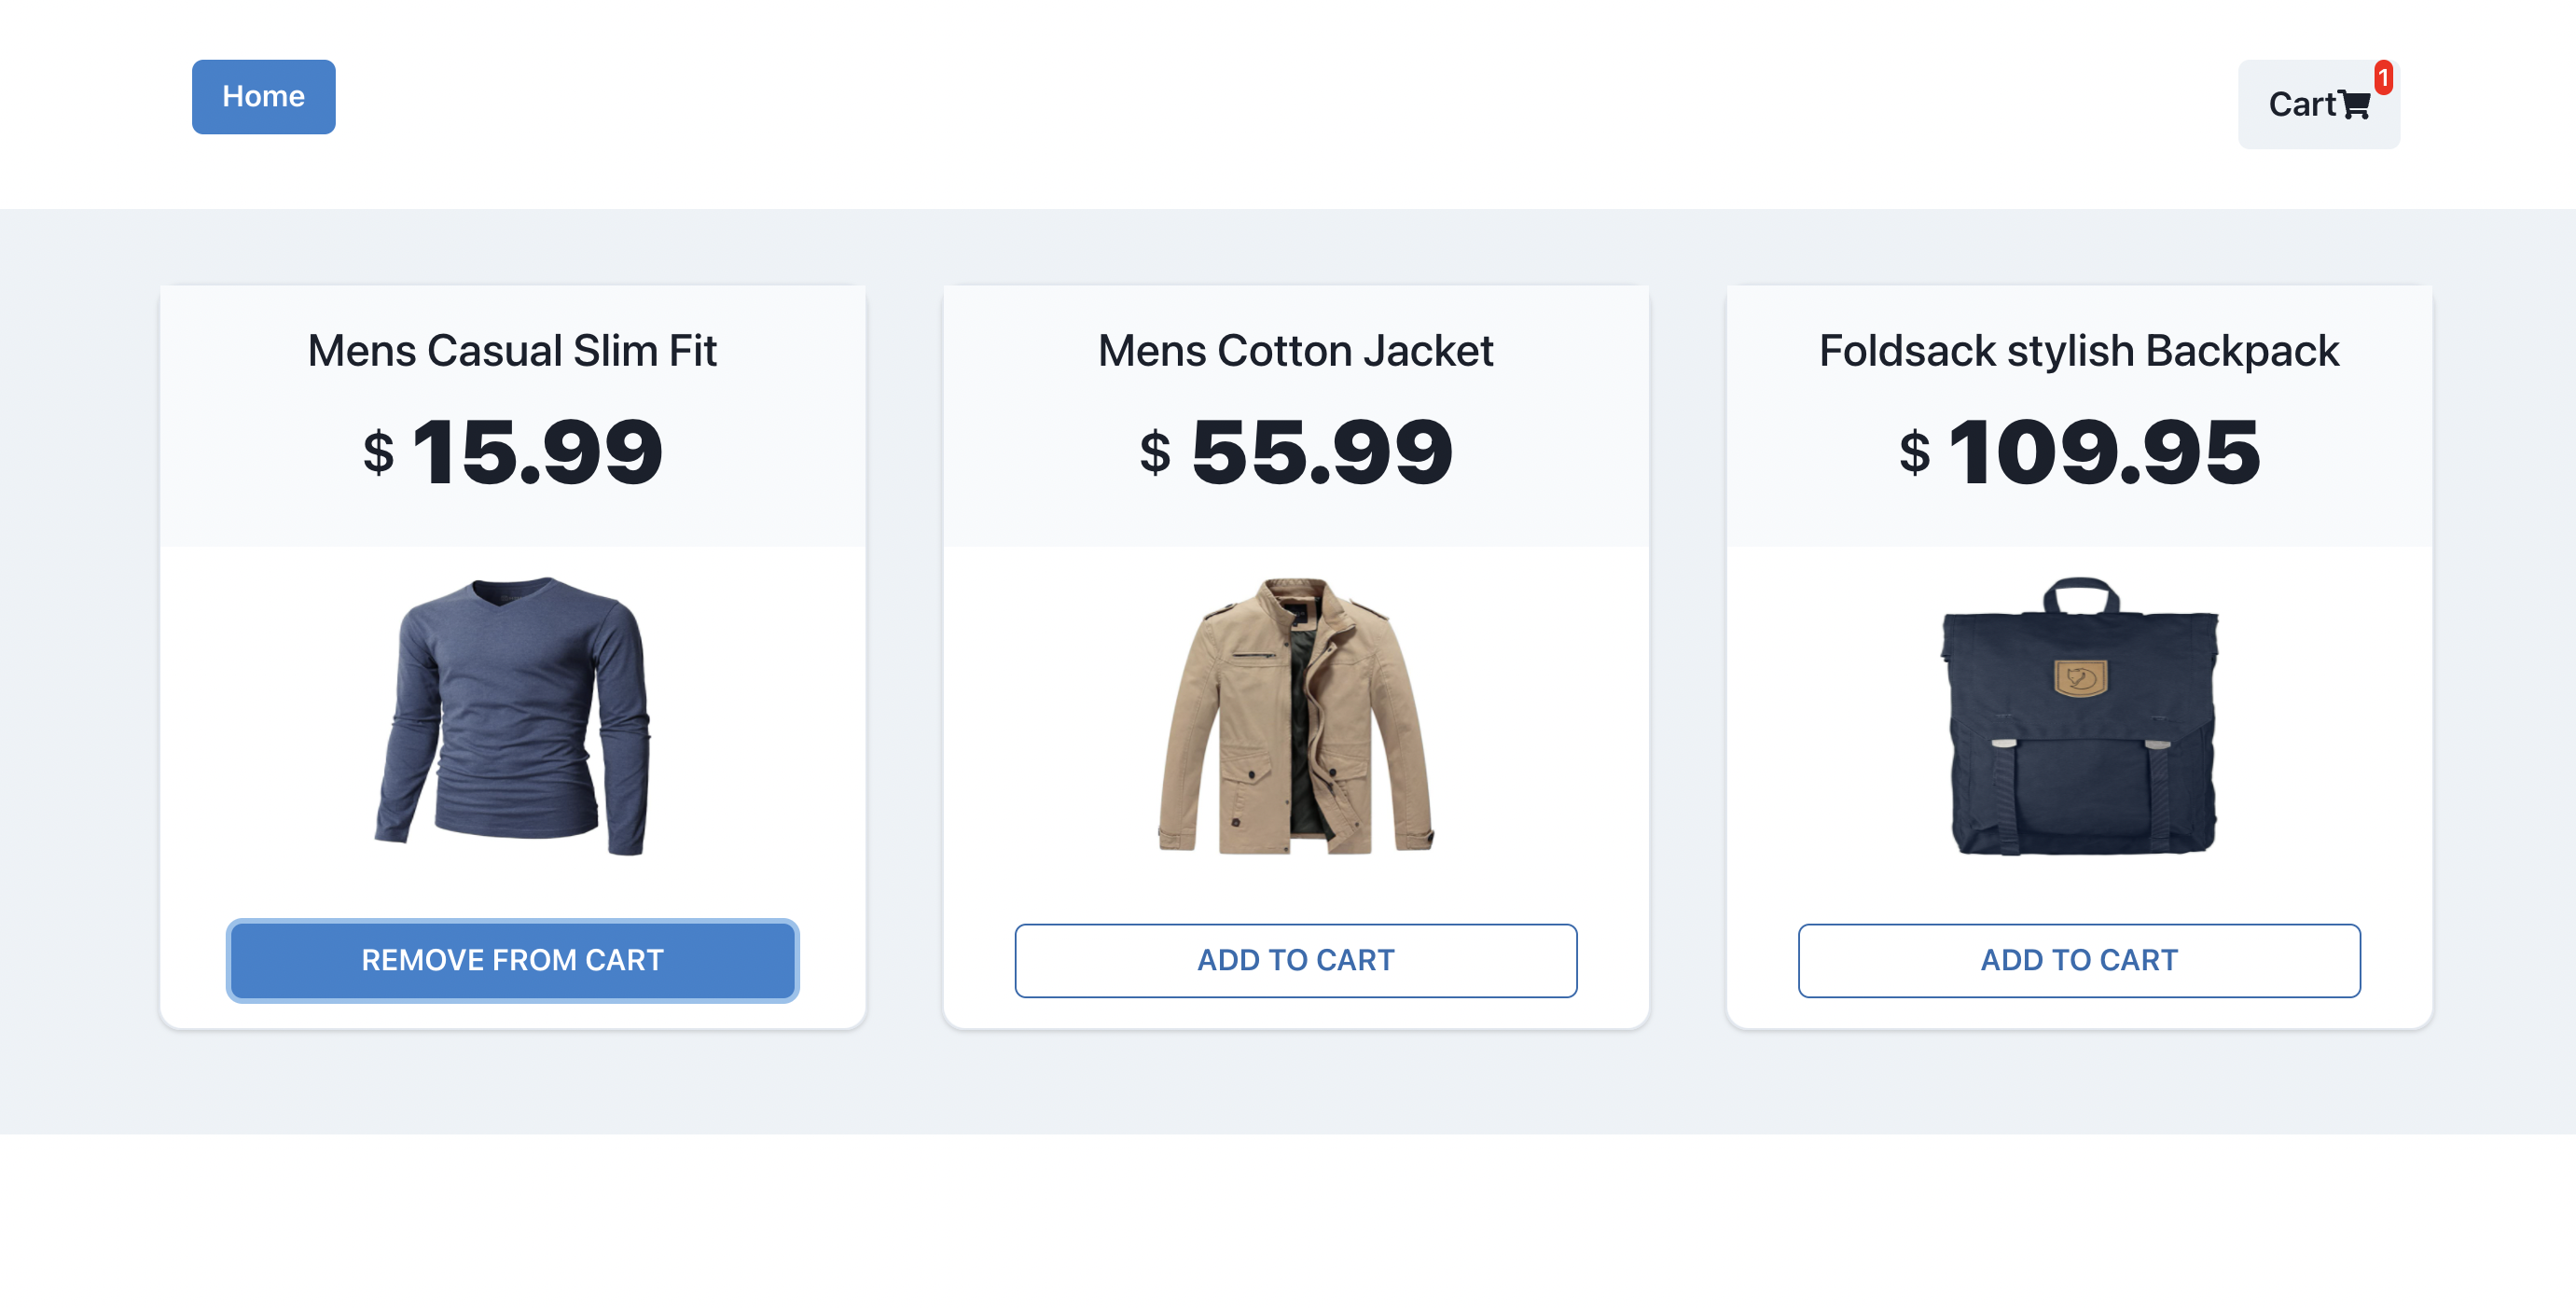This screenshot has width=2576, height=1308.
Task: Open the Cart button
Action: (x=2318, y=104)
